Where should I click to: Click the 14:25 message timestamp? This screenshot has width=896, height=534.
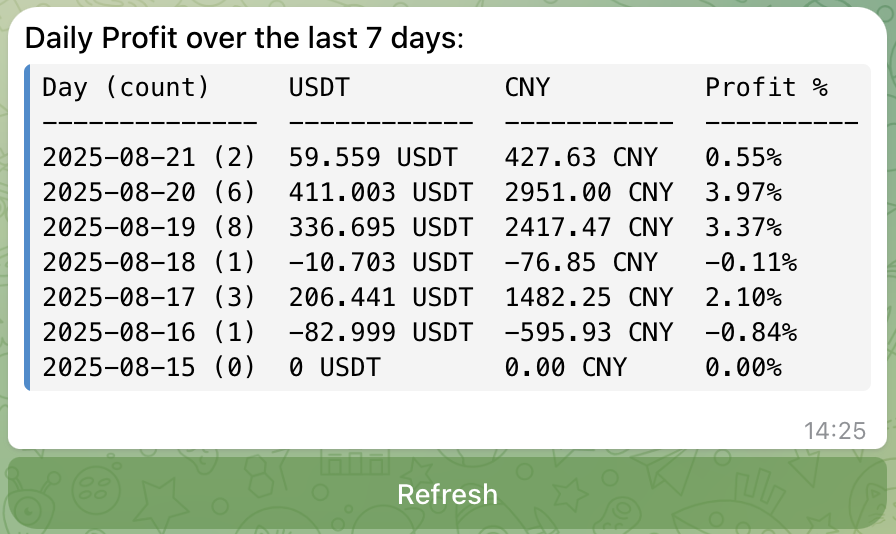coord(834,431)
